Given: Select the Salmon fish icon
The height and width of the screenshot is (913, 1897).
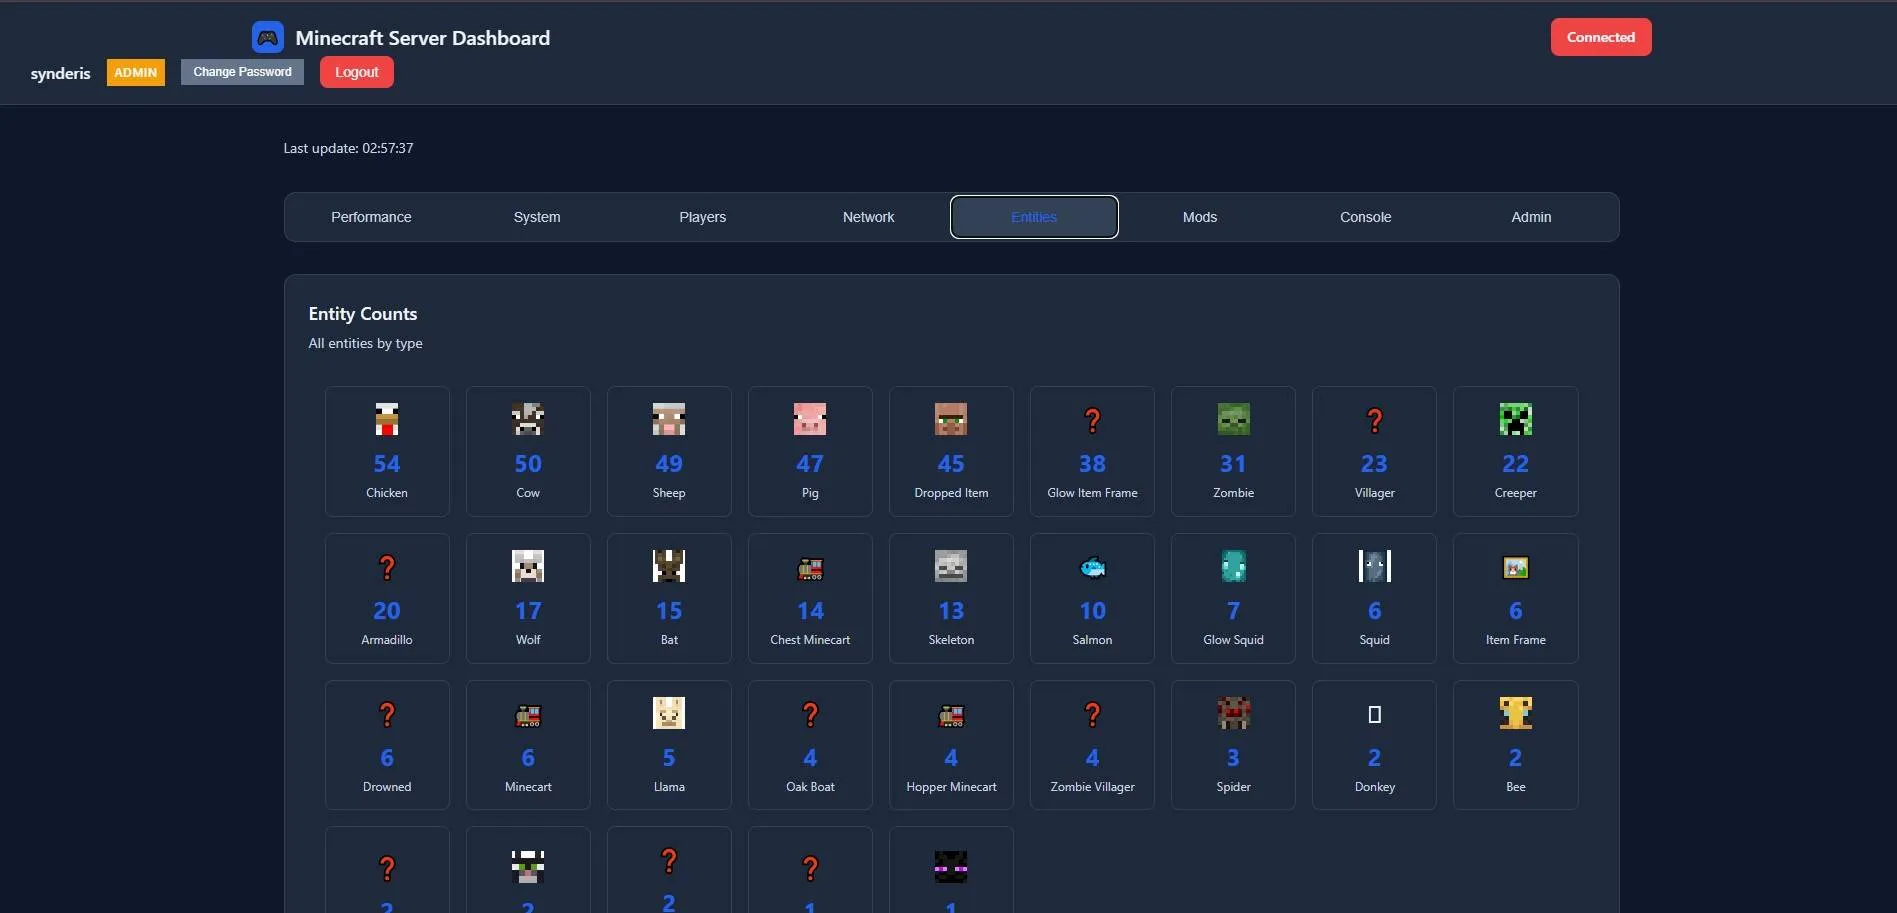Looking at the screenshot, I should pyautogui.click(x=1092, y=568).
